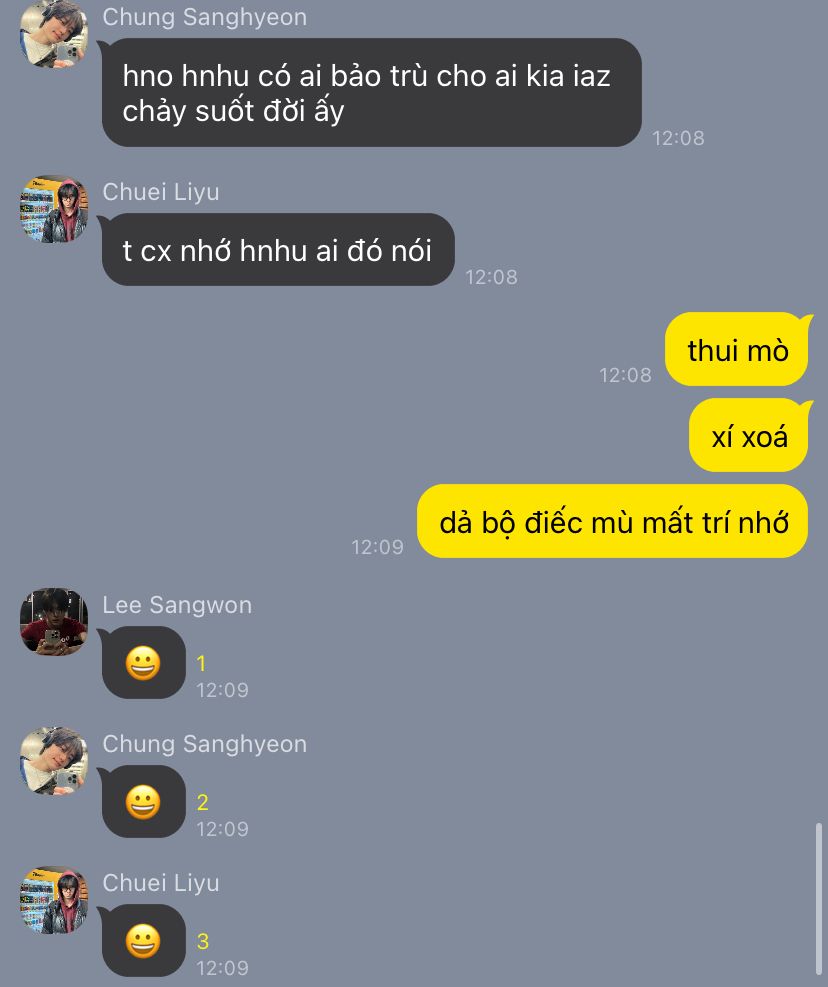Click the Chuei Liyu name above the 't cx' message

161,192
